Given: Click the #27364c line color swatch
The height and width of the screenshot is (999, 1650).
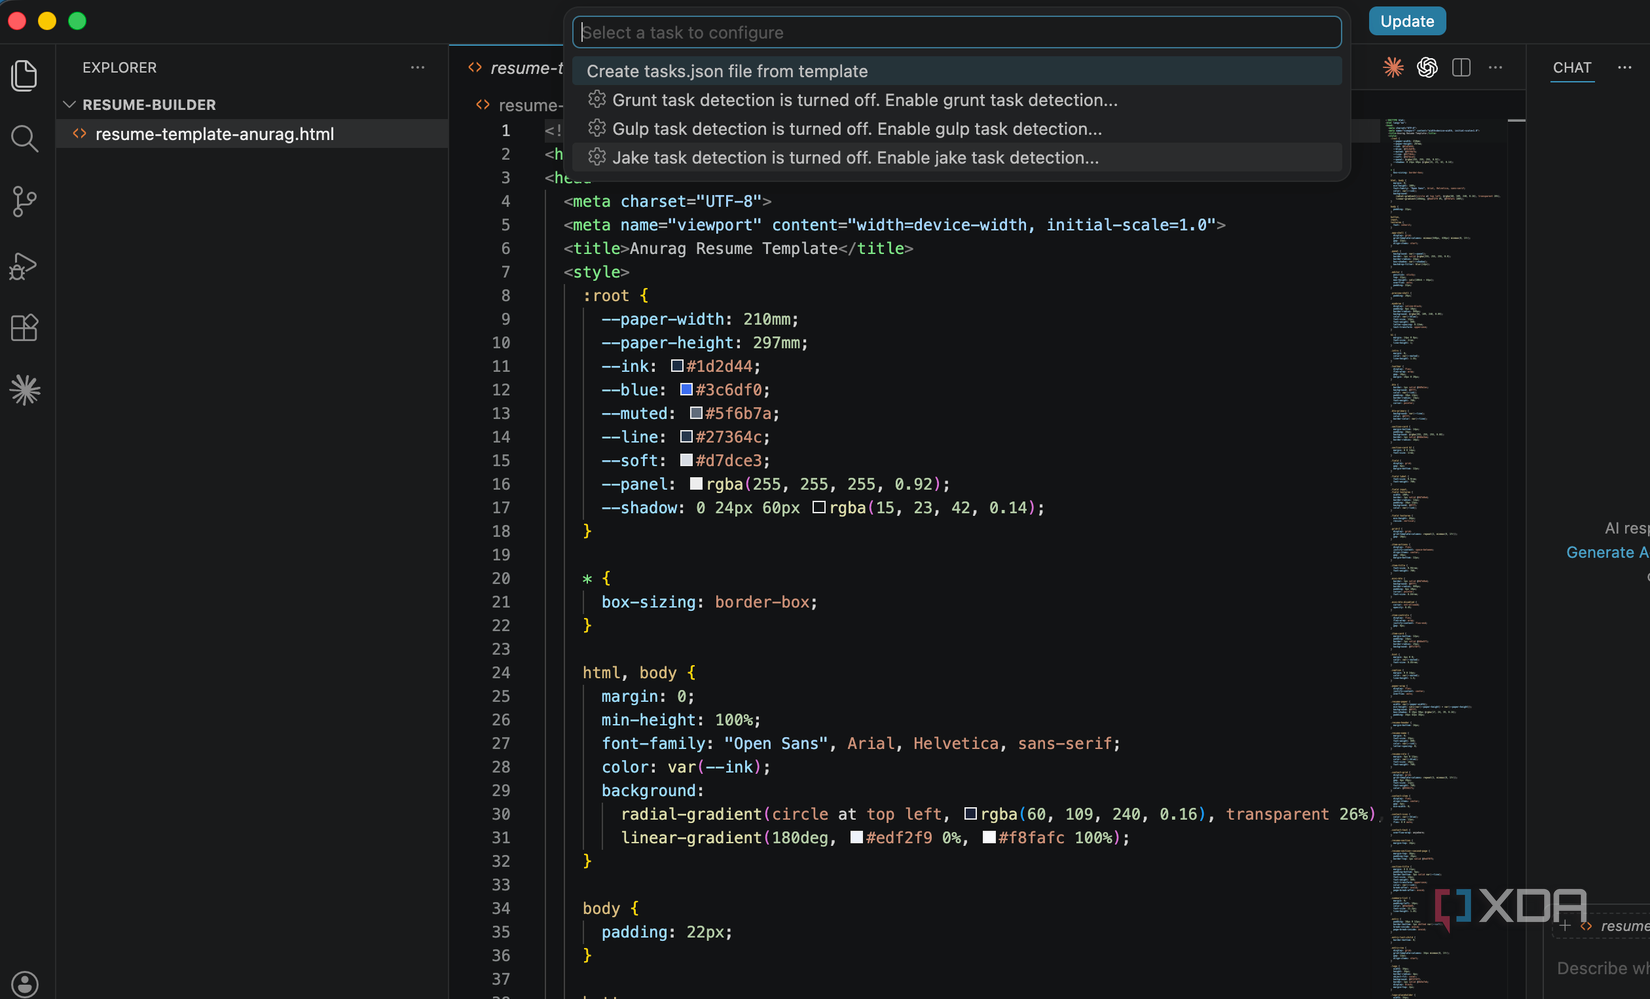Looking at the screenshot, I should click(686, 436).
